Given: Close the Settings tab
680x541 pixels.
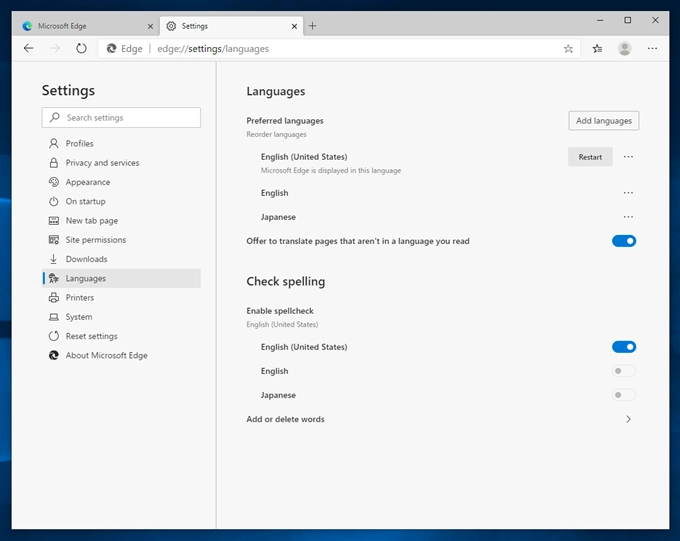Looking at the screenshot, I should click(x=294, y=26).
